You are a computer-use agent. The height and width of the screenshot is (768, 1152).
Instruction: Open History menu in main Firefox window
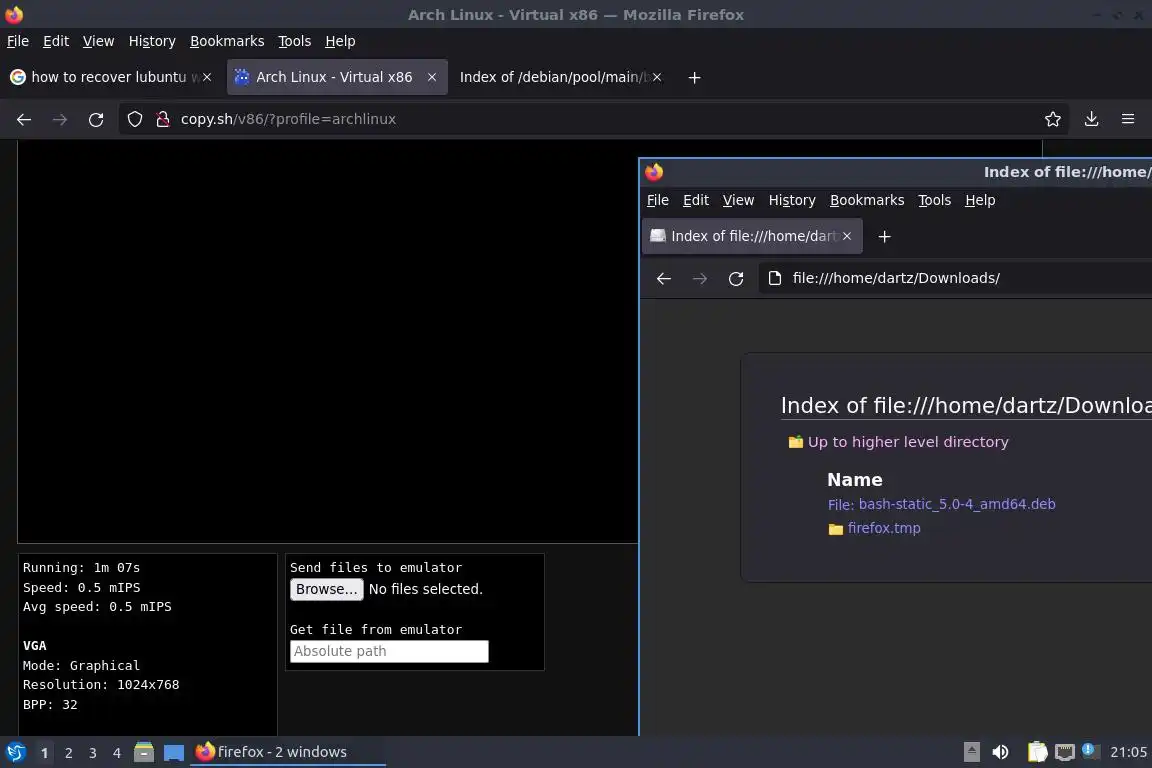(x=152, y=41)
